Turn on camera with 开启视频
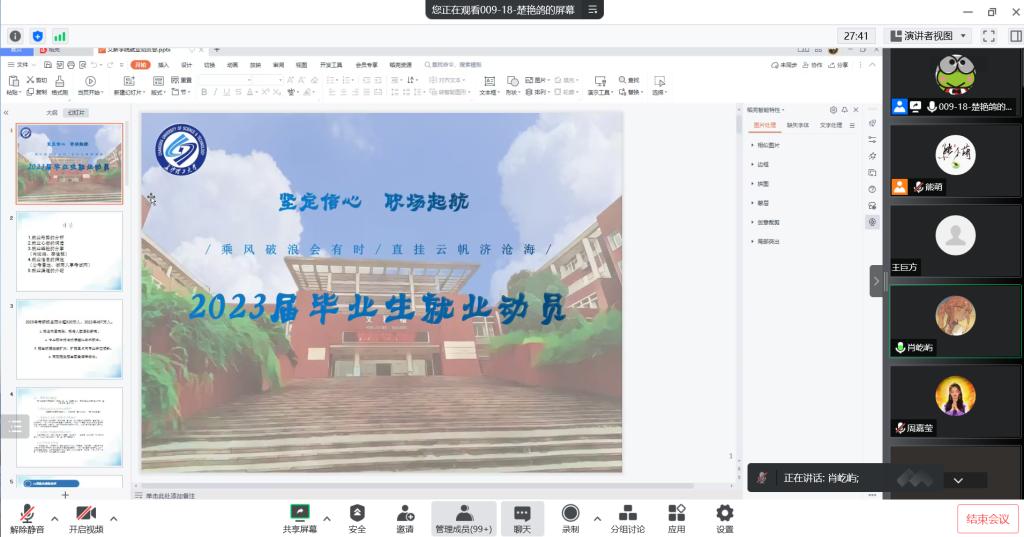Viewport: 1024px width, 537px height. click(86, 518)
